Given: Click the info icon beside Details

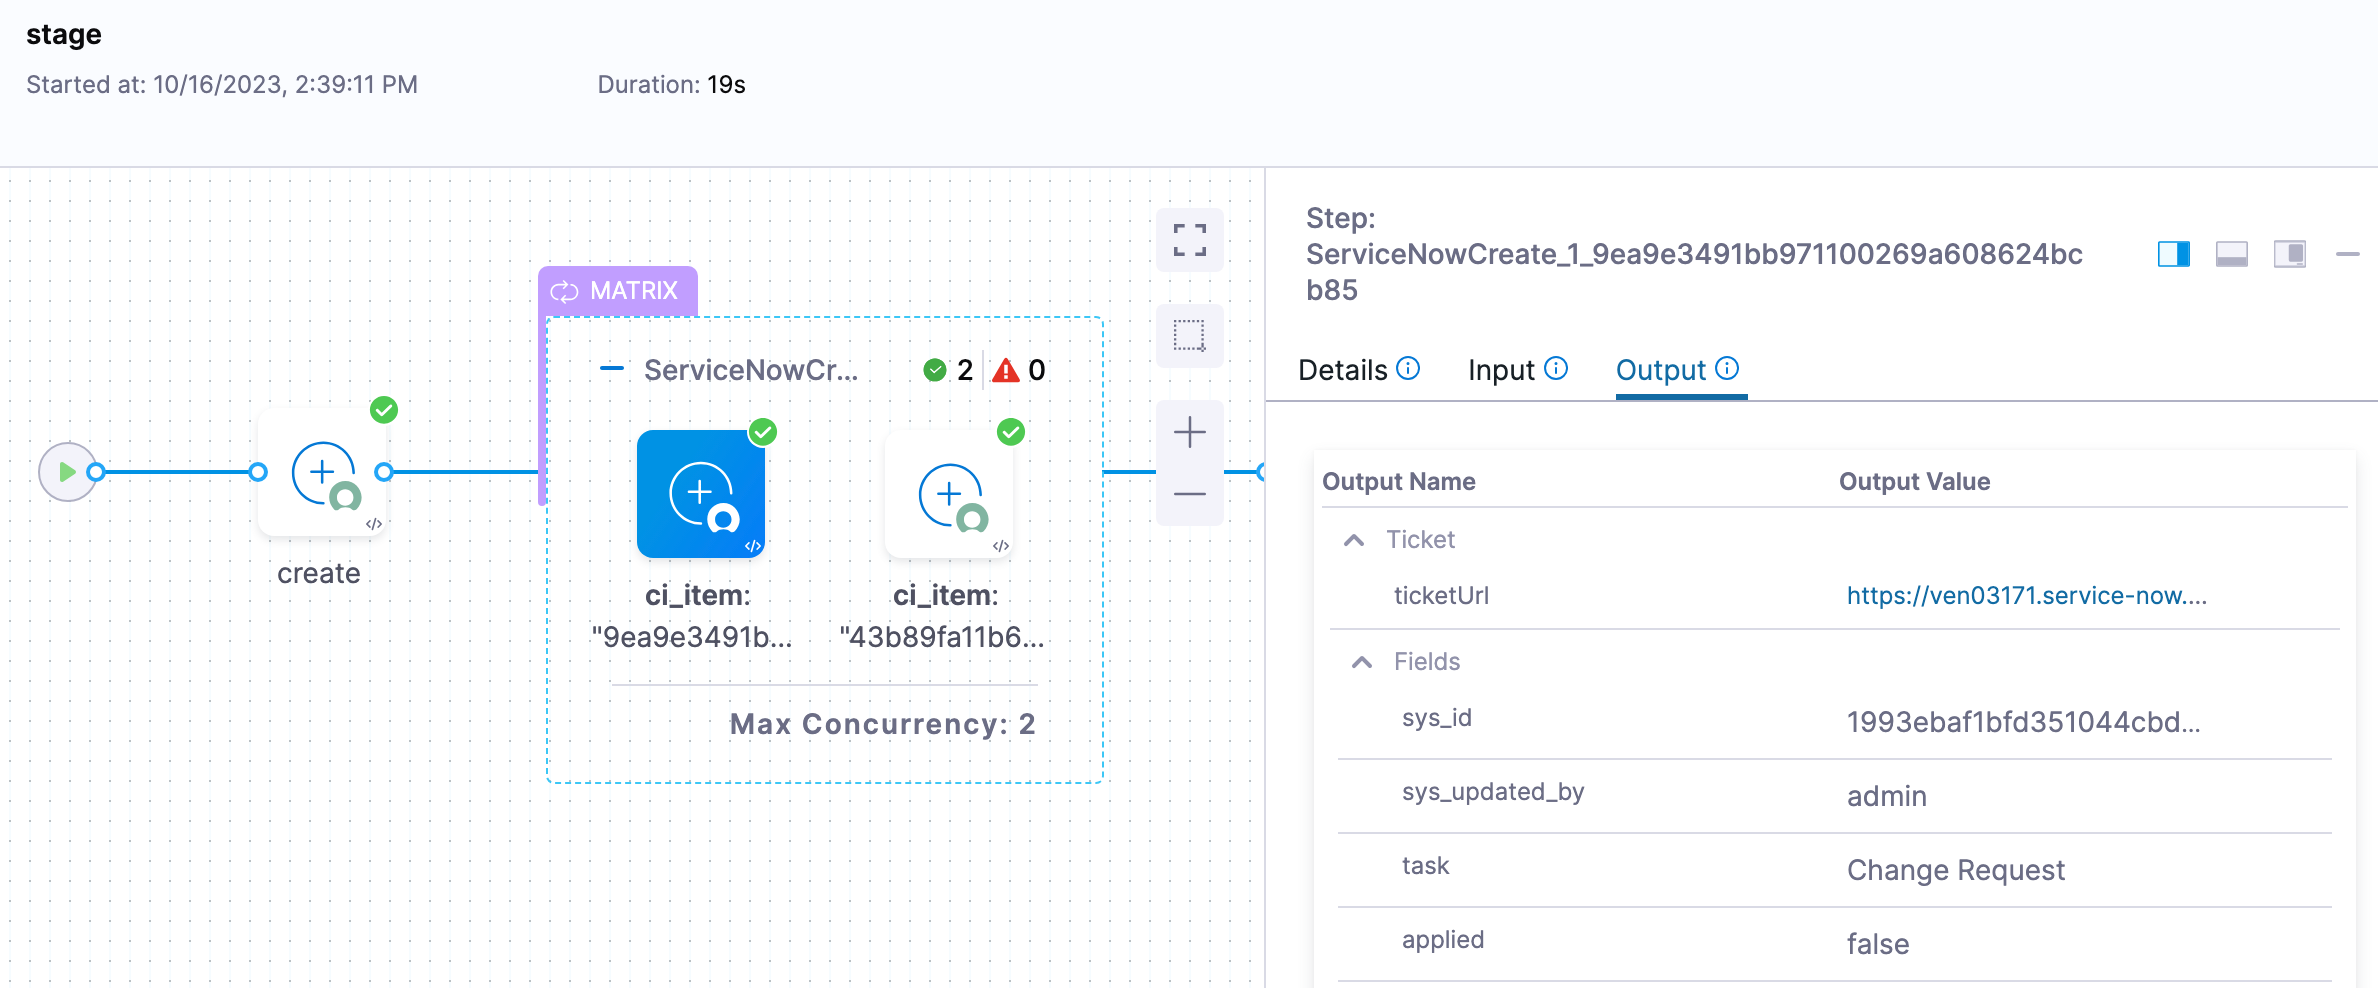Looking at the screenshot, I should pos(1408,369).
